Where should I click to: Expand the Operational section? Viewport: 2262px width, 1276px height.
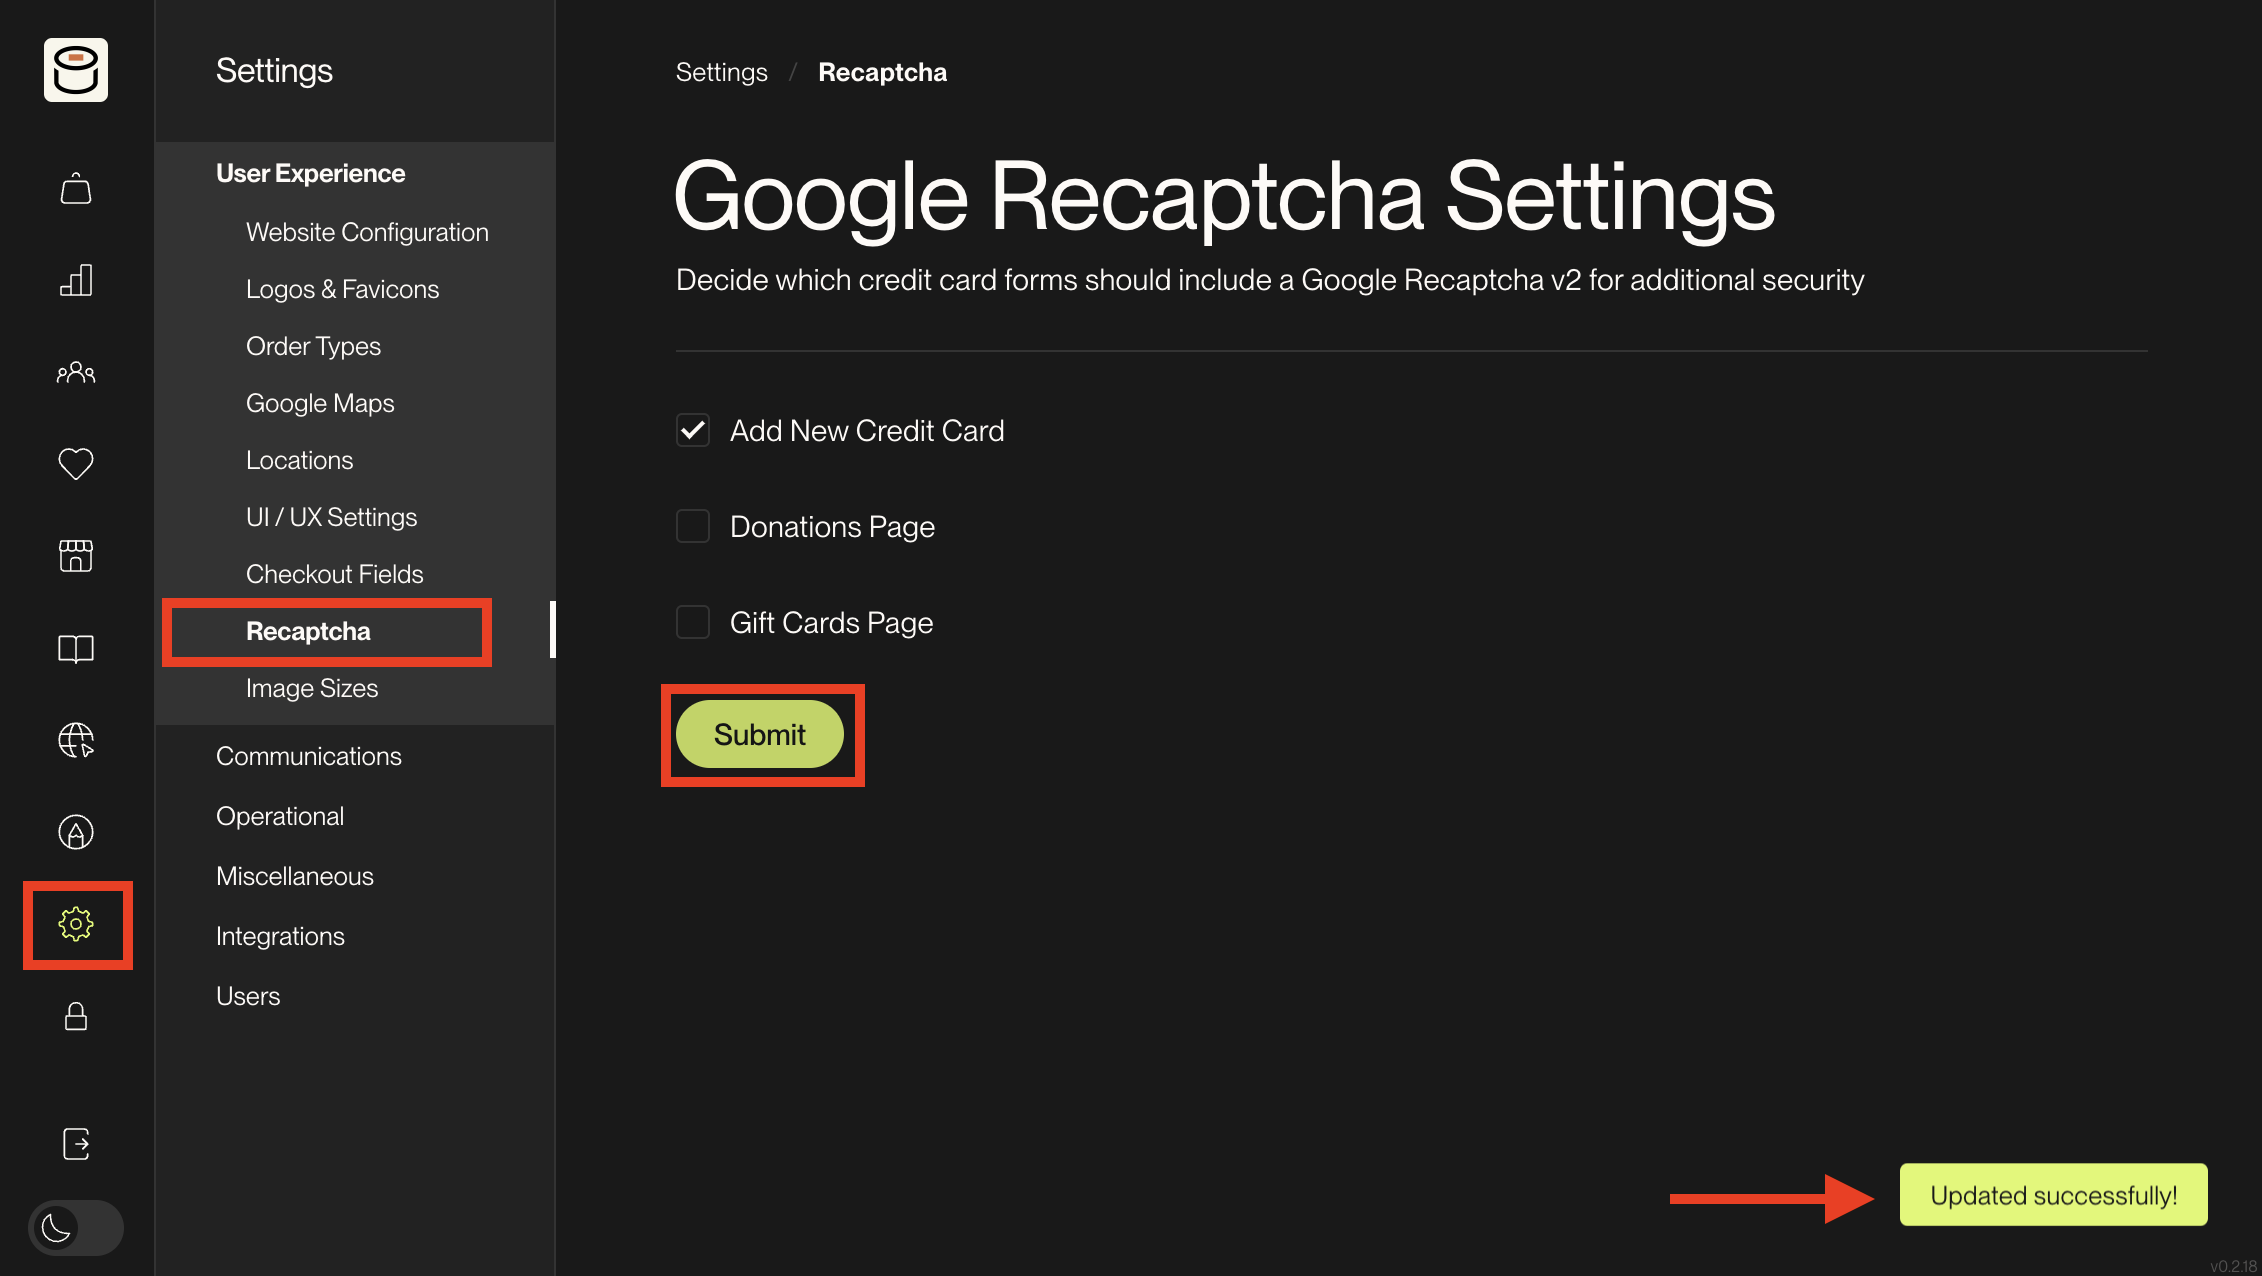pyautogui.click(x=280, y=816)
